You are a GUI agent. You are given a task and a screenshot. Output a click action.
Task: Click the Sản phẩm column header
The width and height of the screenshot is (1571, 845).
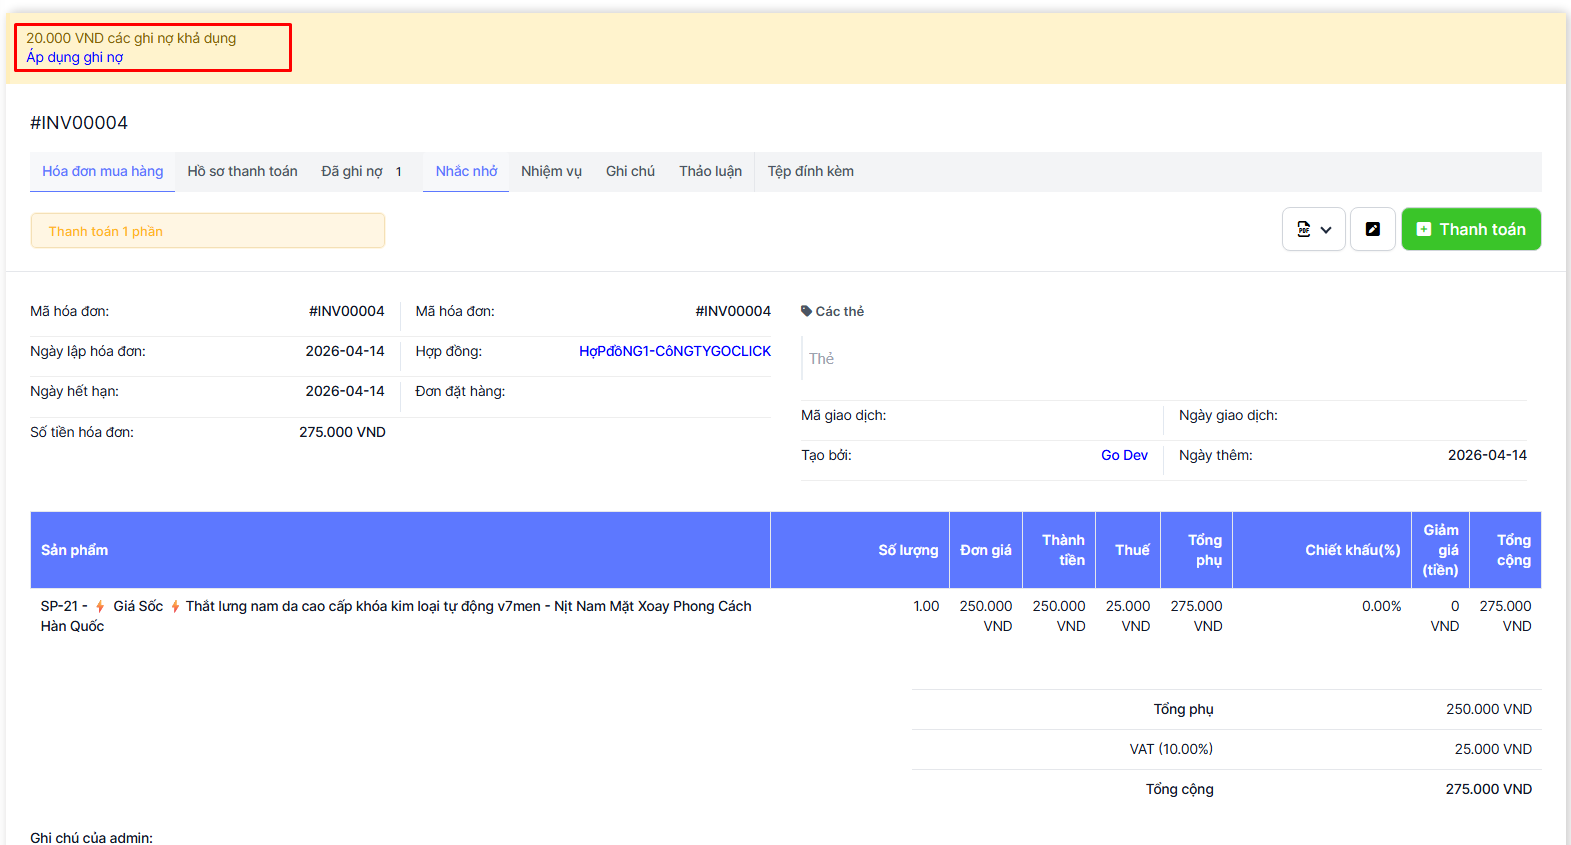tap(75, 550)
